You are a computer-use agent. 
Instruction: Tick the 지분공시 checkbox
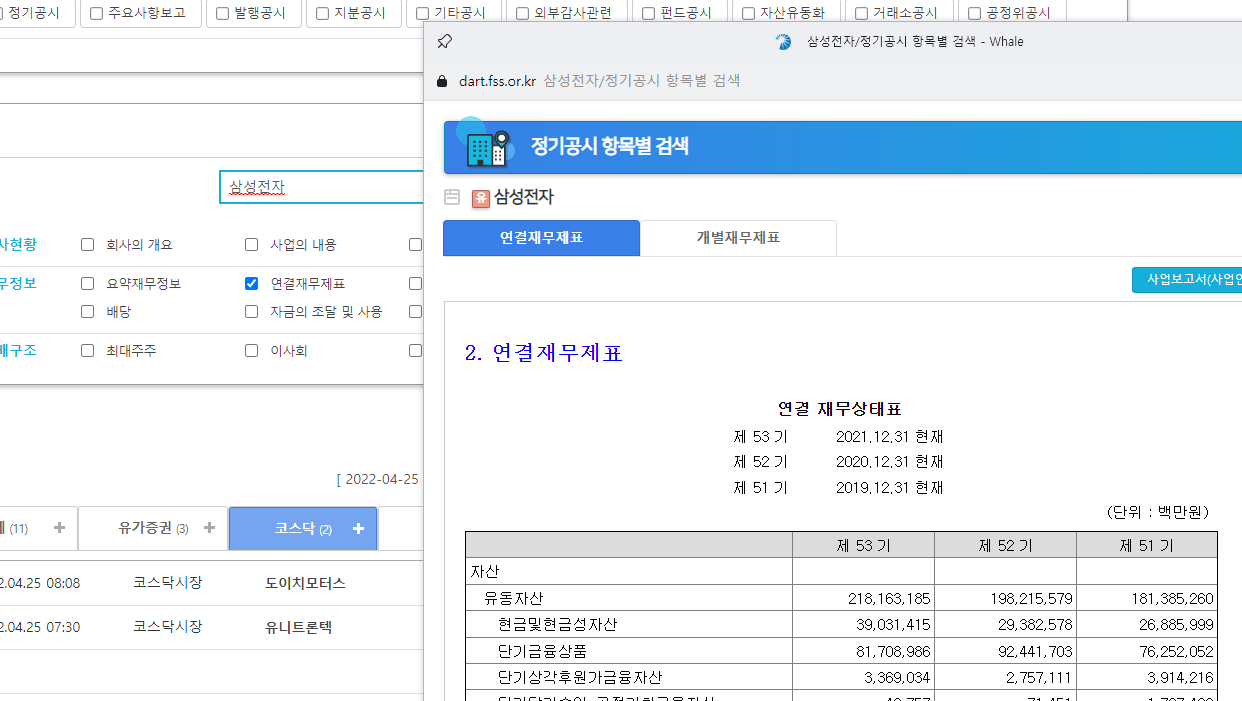[322, 14]
